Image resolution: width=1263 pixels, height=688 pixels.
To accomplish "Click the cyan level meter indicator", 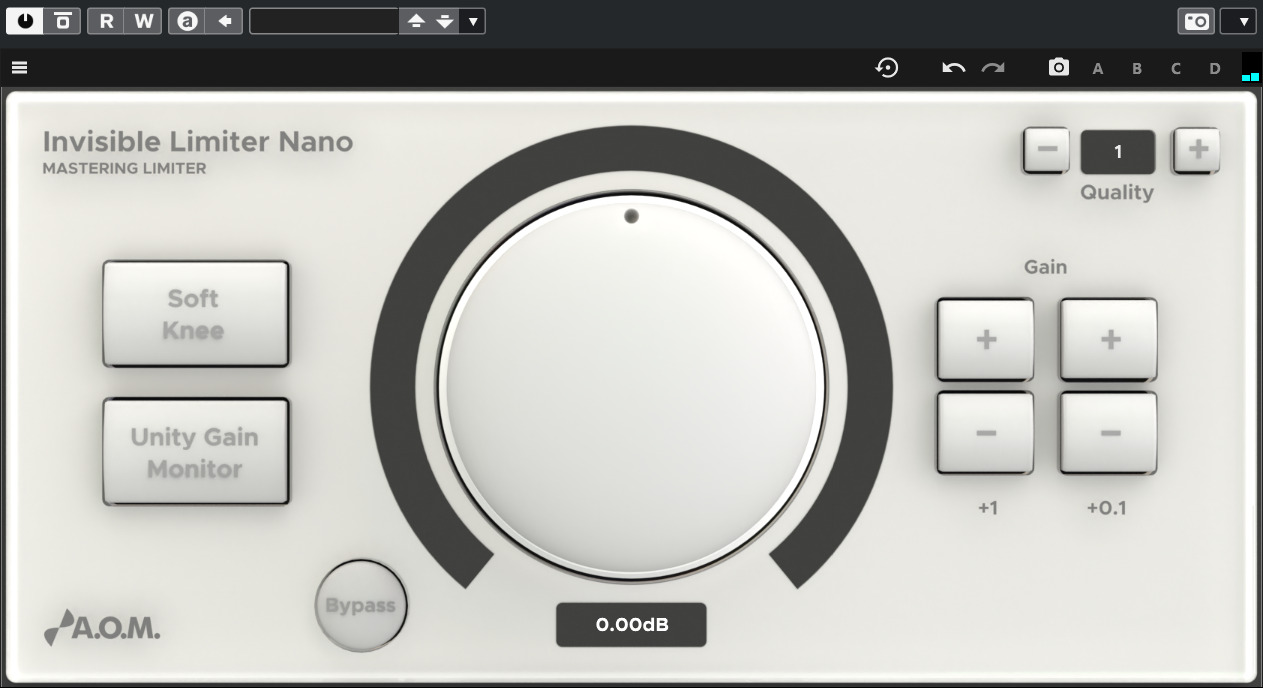I will 1250,68.
